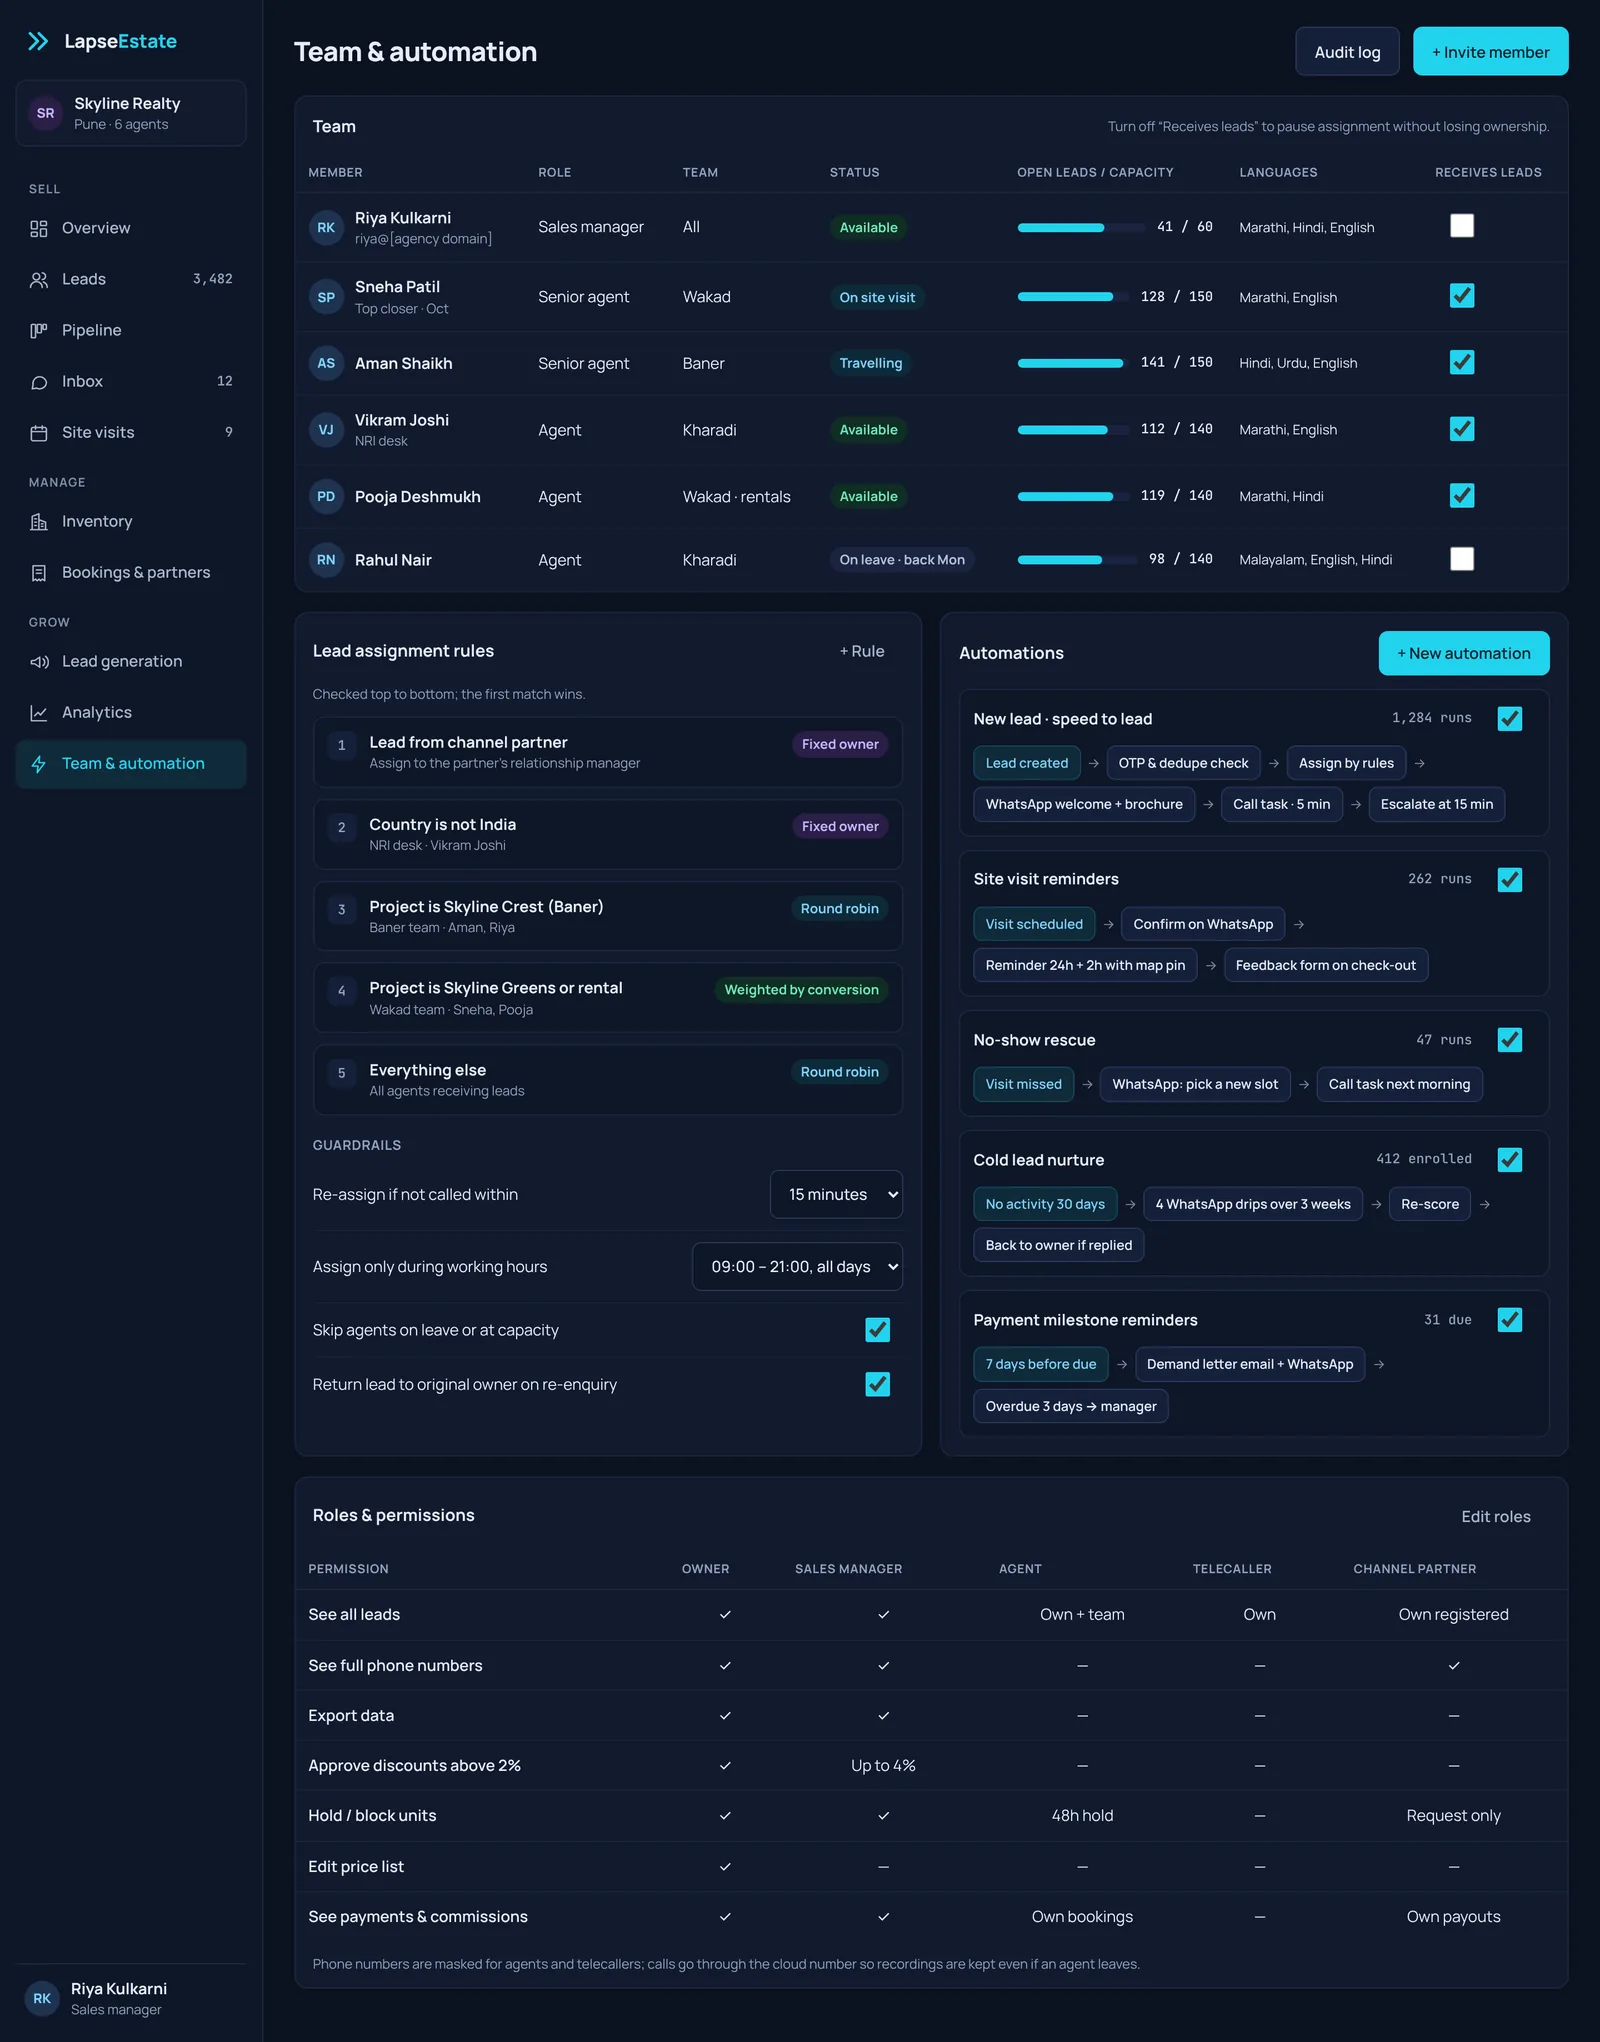Click the On leave · back Mon status
The image size is (1600, 2042).
[902, 560]
